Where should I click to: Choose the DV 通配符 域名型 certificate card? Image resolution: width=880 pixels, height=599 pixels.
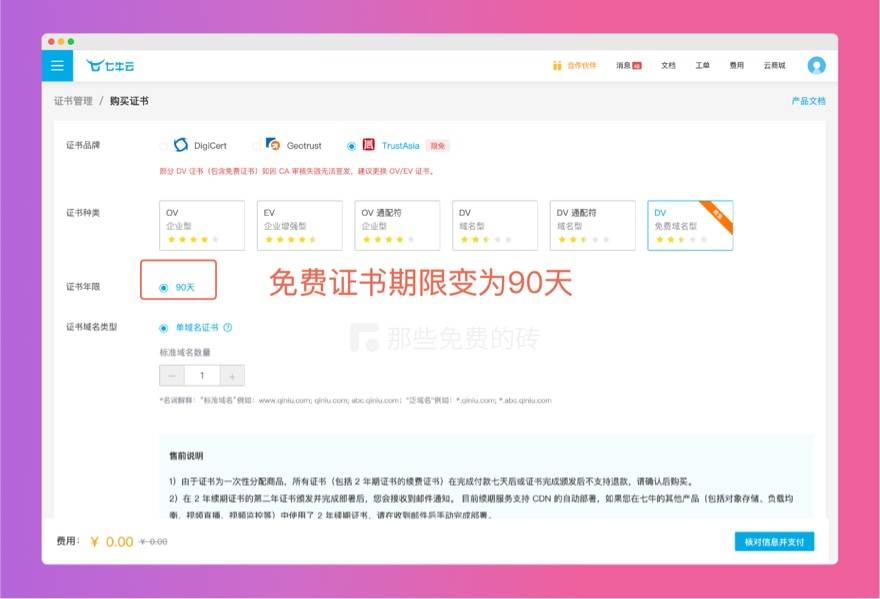pyautogui.click(x=593, y=225)
